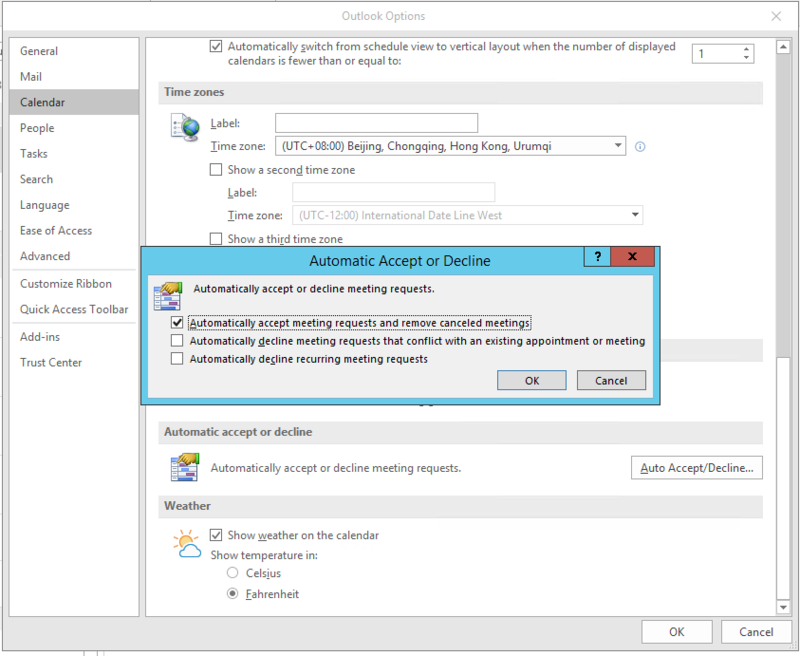Uncheck automatically accept meeting requests
The width and height of the screenshot is (800, 656).
pos(177,322)
